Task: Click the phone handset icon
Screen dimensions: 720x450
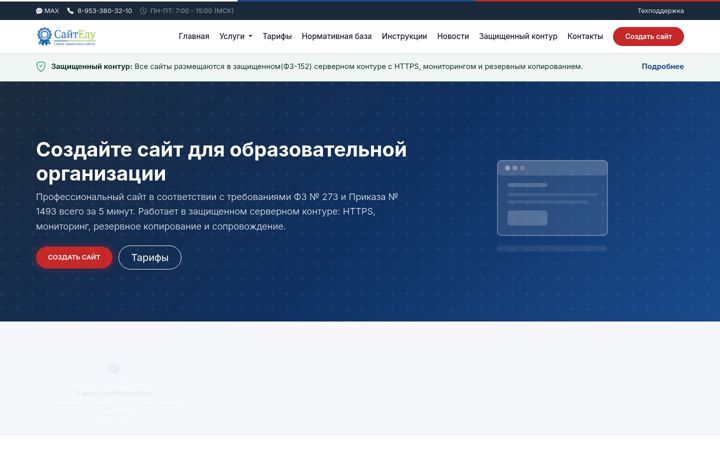Action: pyautogui.click(x=70, y=11)
